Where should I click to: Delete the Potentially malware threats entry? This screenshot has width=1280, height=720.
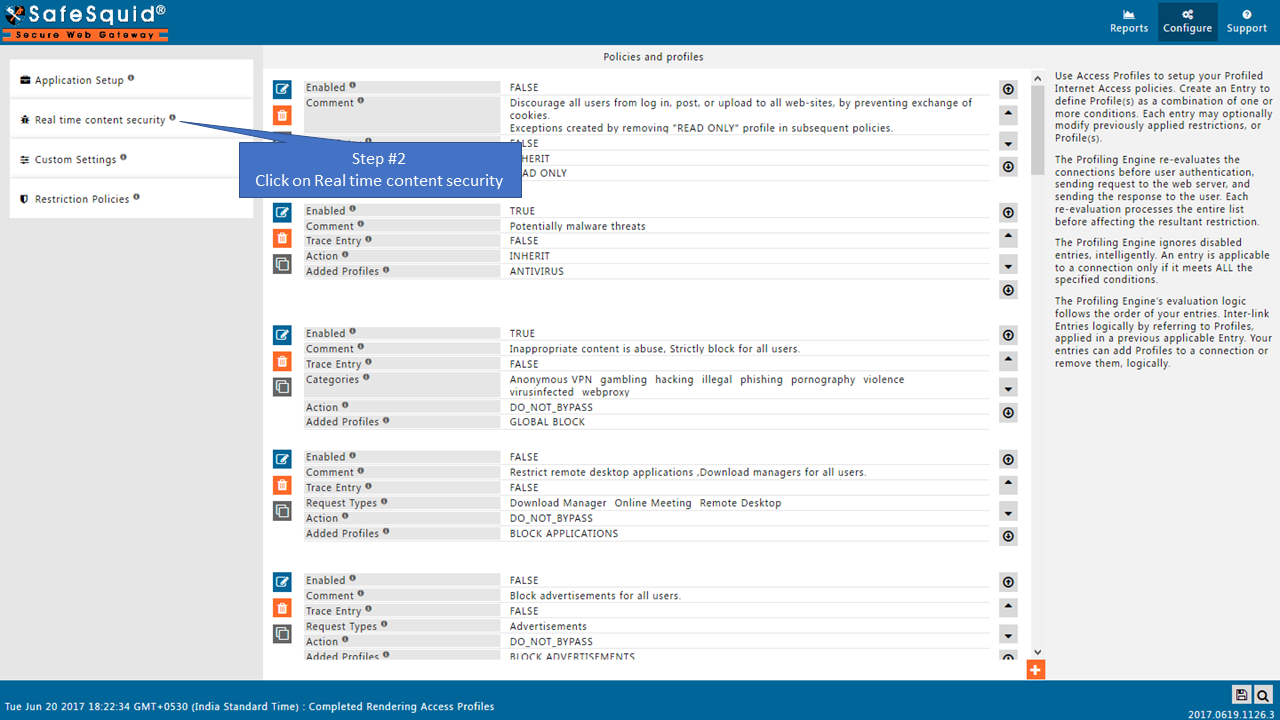(x=282, y=238)
